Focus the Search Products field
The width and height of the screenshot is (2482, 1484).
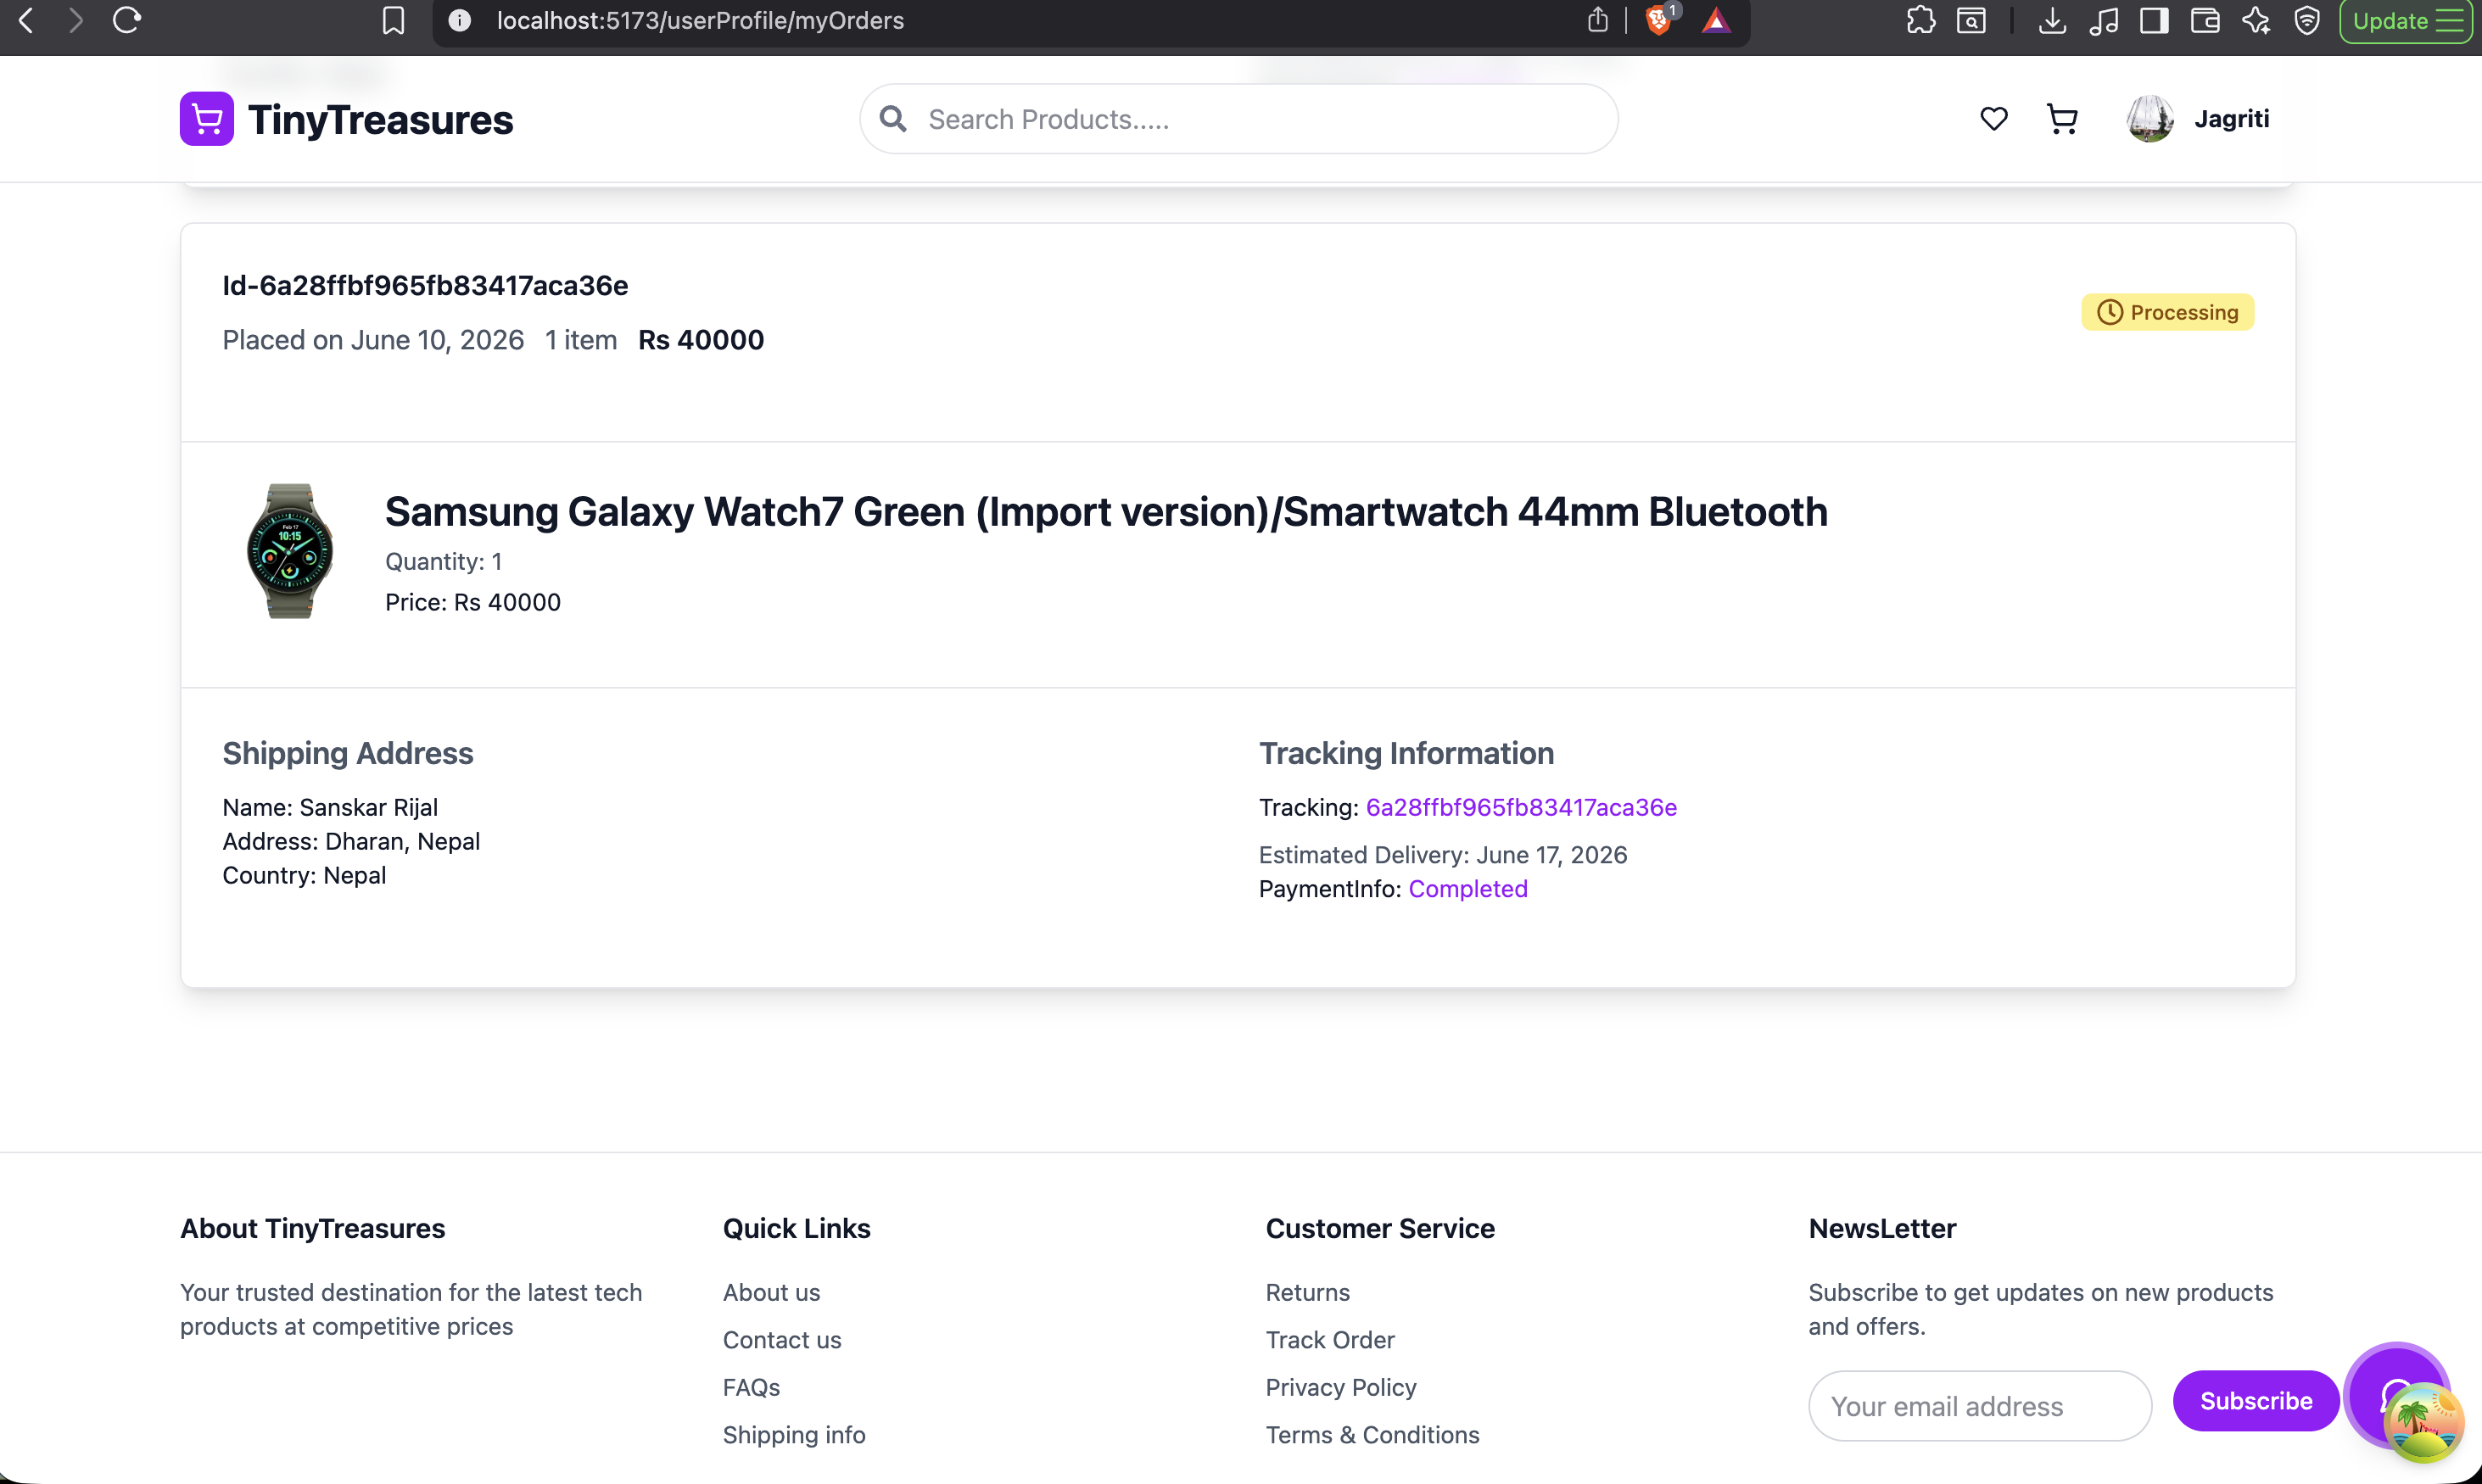[x=1239, y=119]
